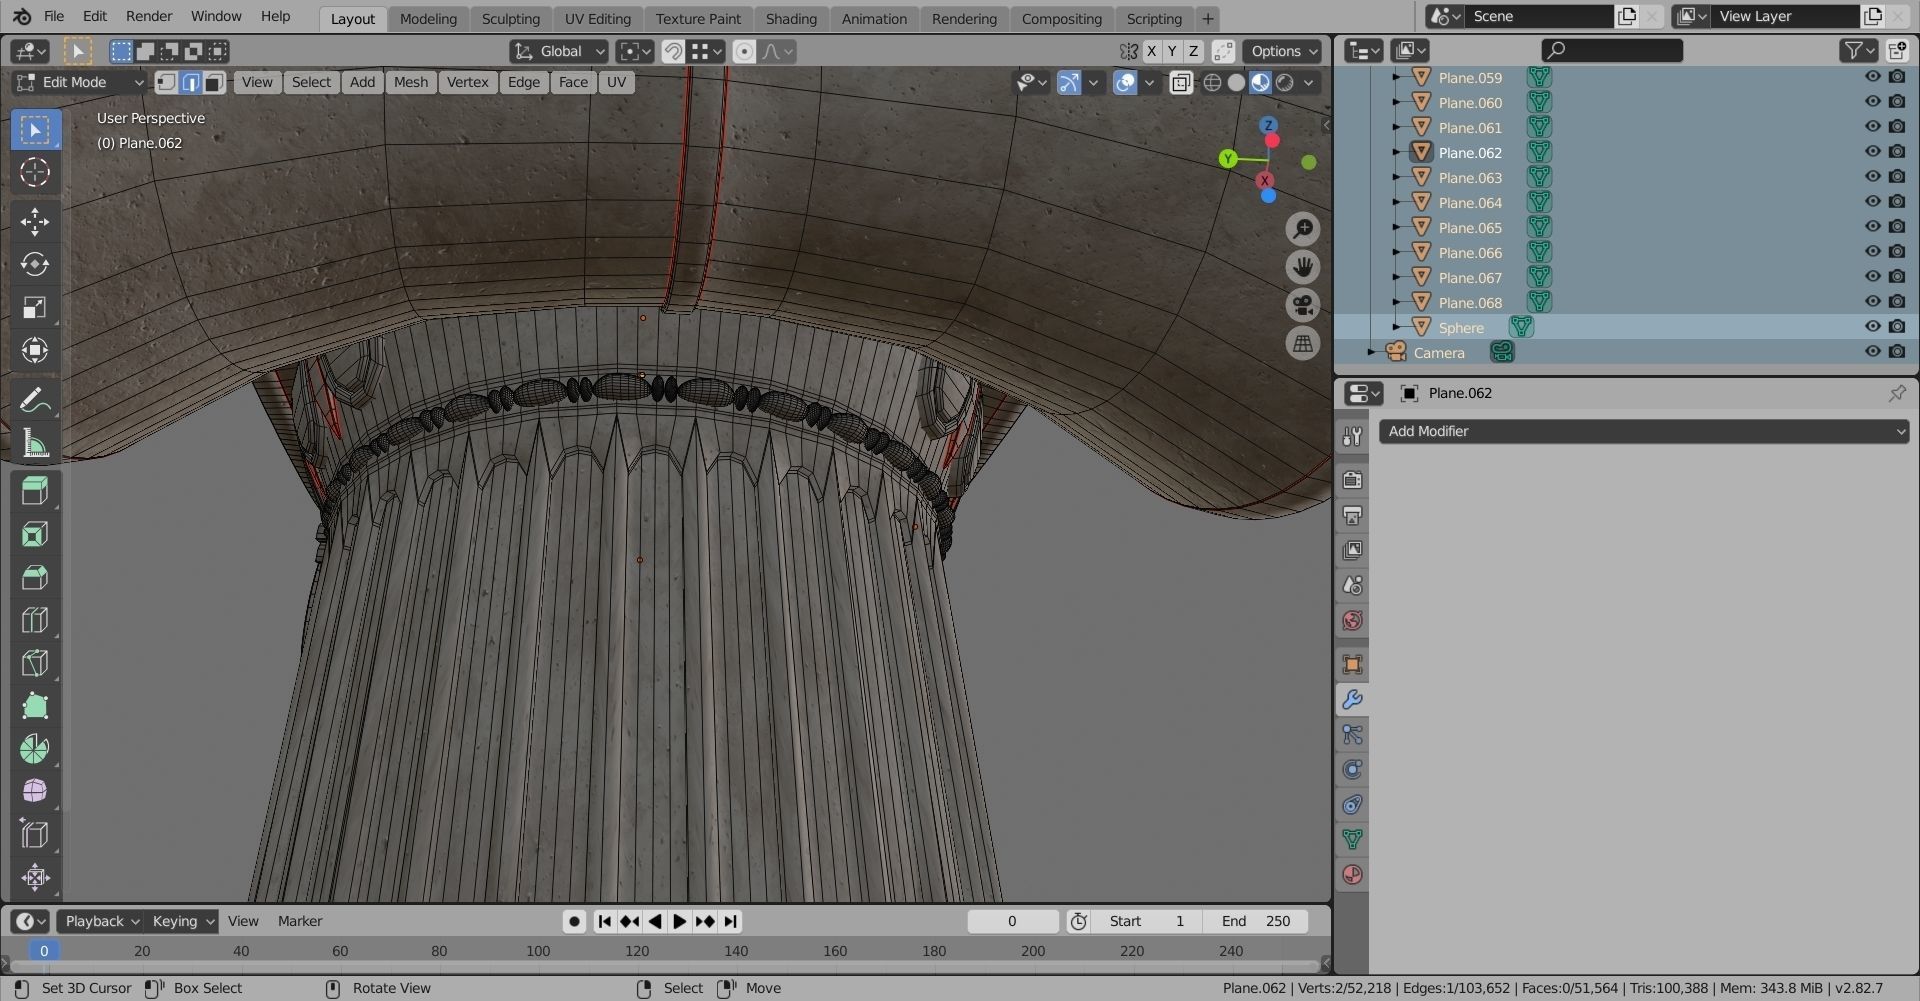
Task: Select the Smooth tool
Action: click(x=35, y=792)
